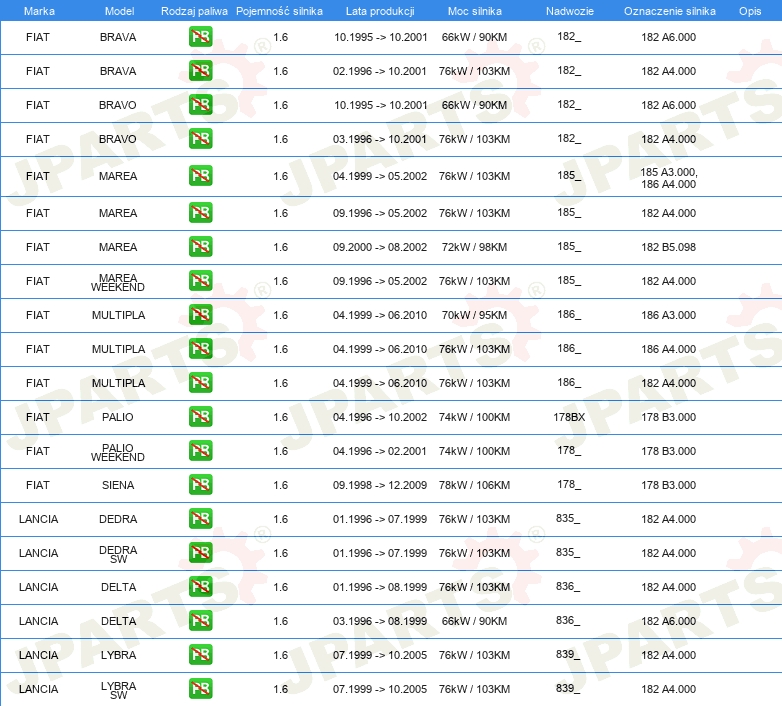The image size is (782, 706).
Task: Click LANCIA brand in the DEDRA SW row
Action: (38, 553)
